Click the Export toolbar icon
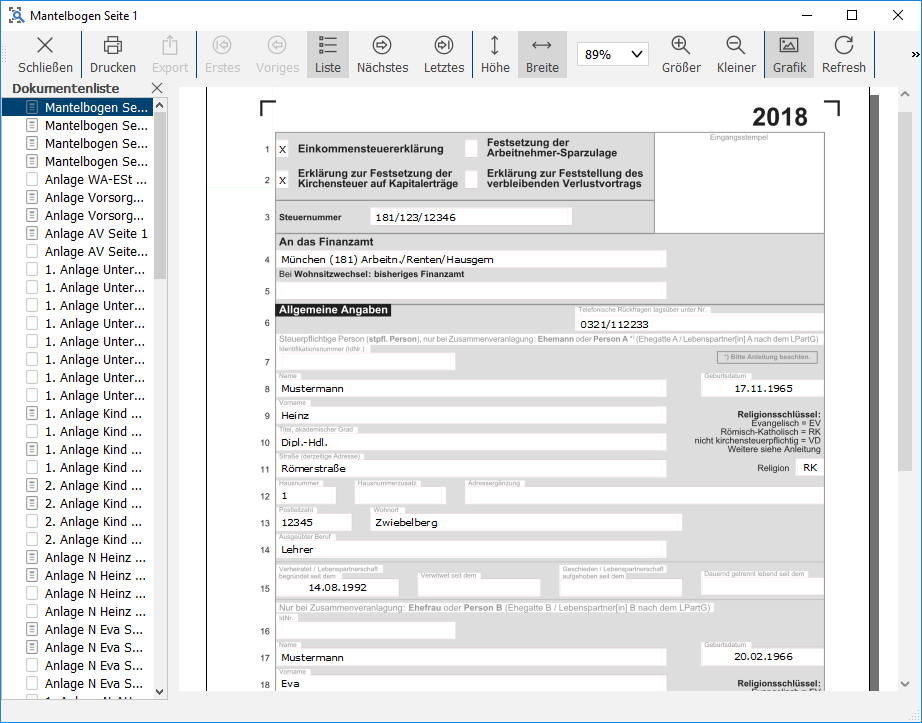 coord(170,55)
